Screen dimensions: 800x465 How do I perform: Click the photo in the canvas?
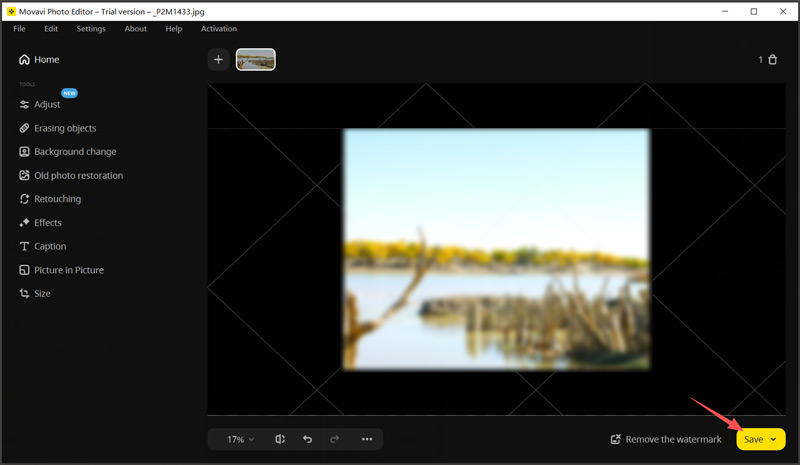496,249
